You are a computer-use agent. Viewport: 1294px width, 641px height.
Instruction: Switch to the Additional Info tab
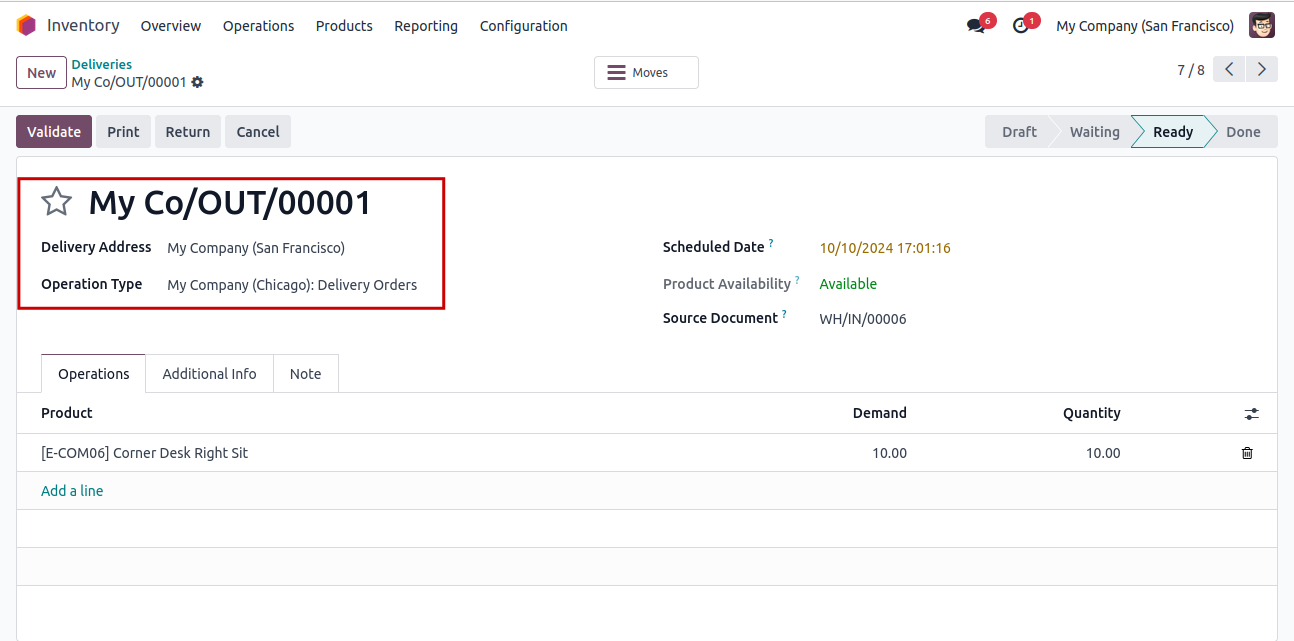pos(209,374)
